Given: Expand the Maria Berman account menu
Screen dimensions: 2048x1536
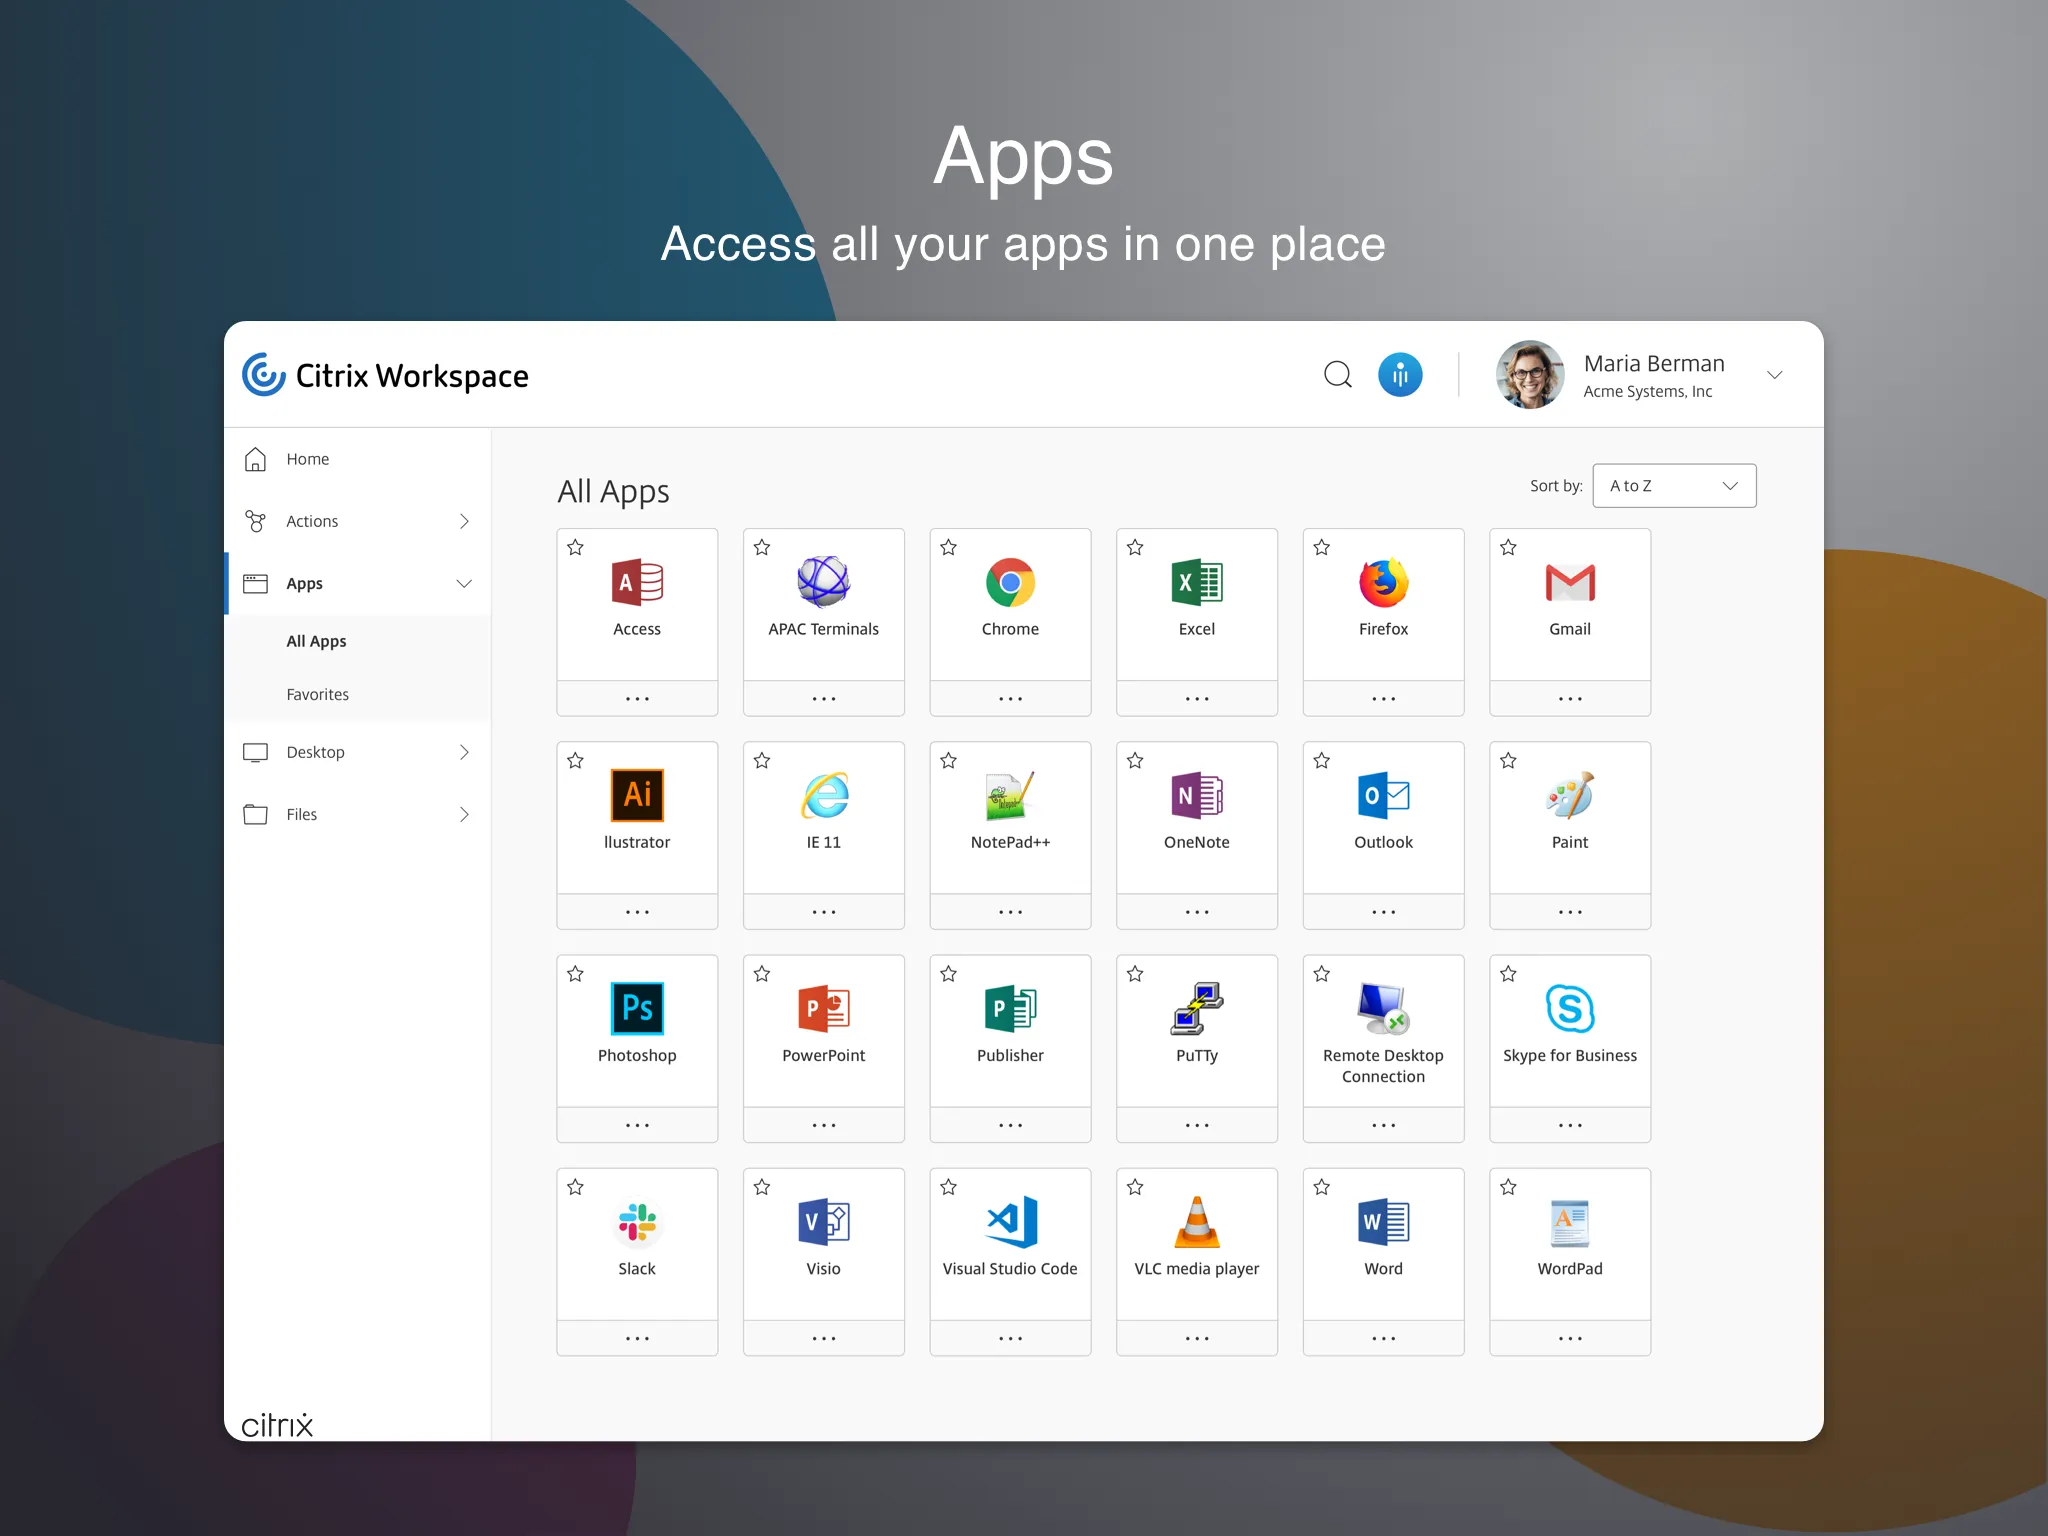Looking at the screenshot, I should point(1777,375).
